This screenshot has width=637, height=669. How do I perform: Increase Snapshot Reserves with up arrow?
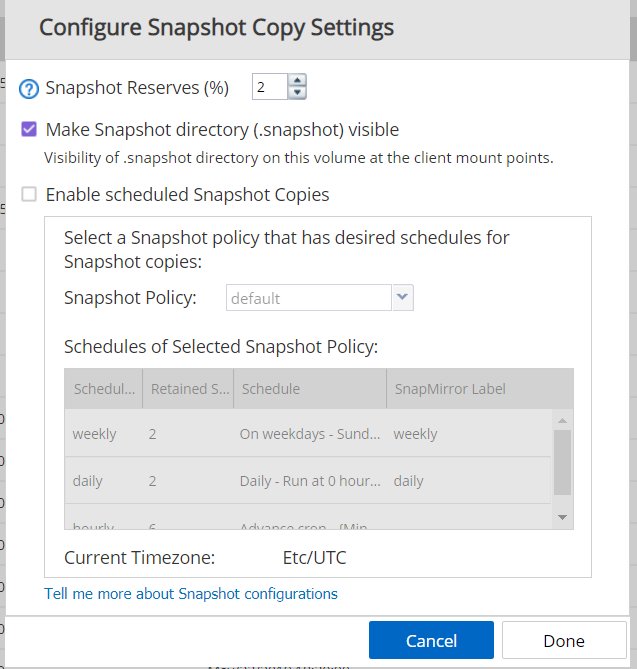tap(297, 81)
